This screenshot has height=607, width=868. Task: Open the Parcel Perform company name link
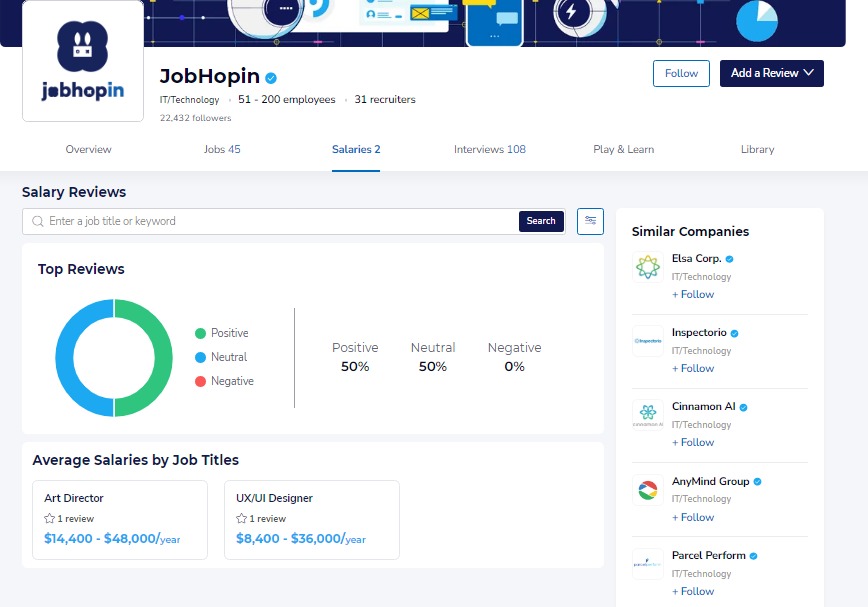pyautogui.click(x=709, y=556)
